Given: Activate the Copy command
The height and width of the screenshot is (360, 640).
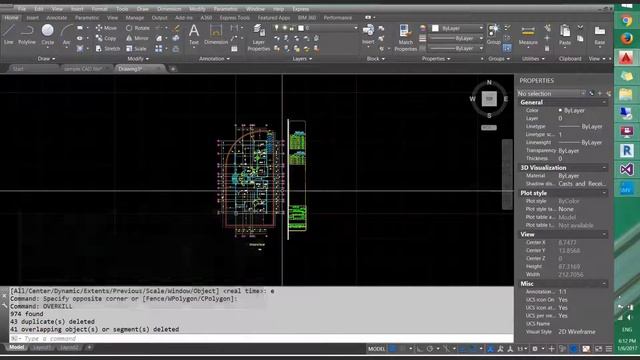Looking at the screenshot, I should tap(106, 38).
